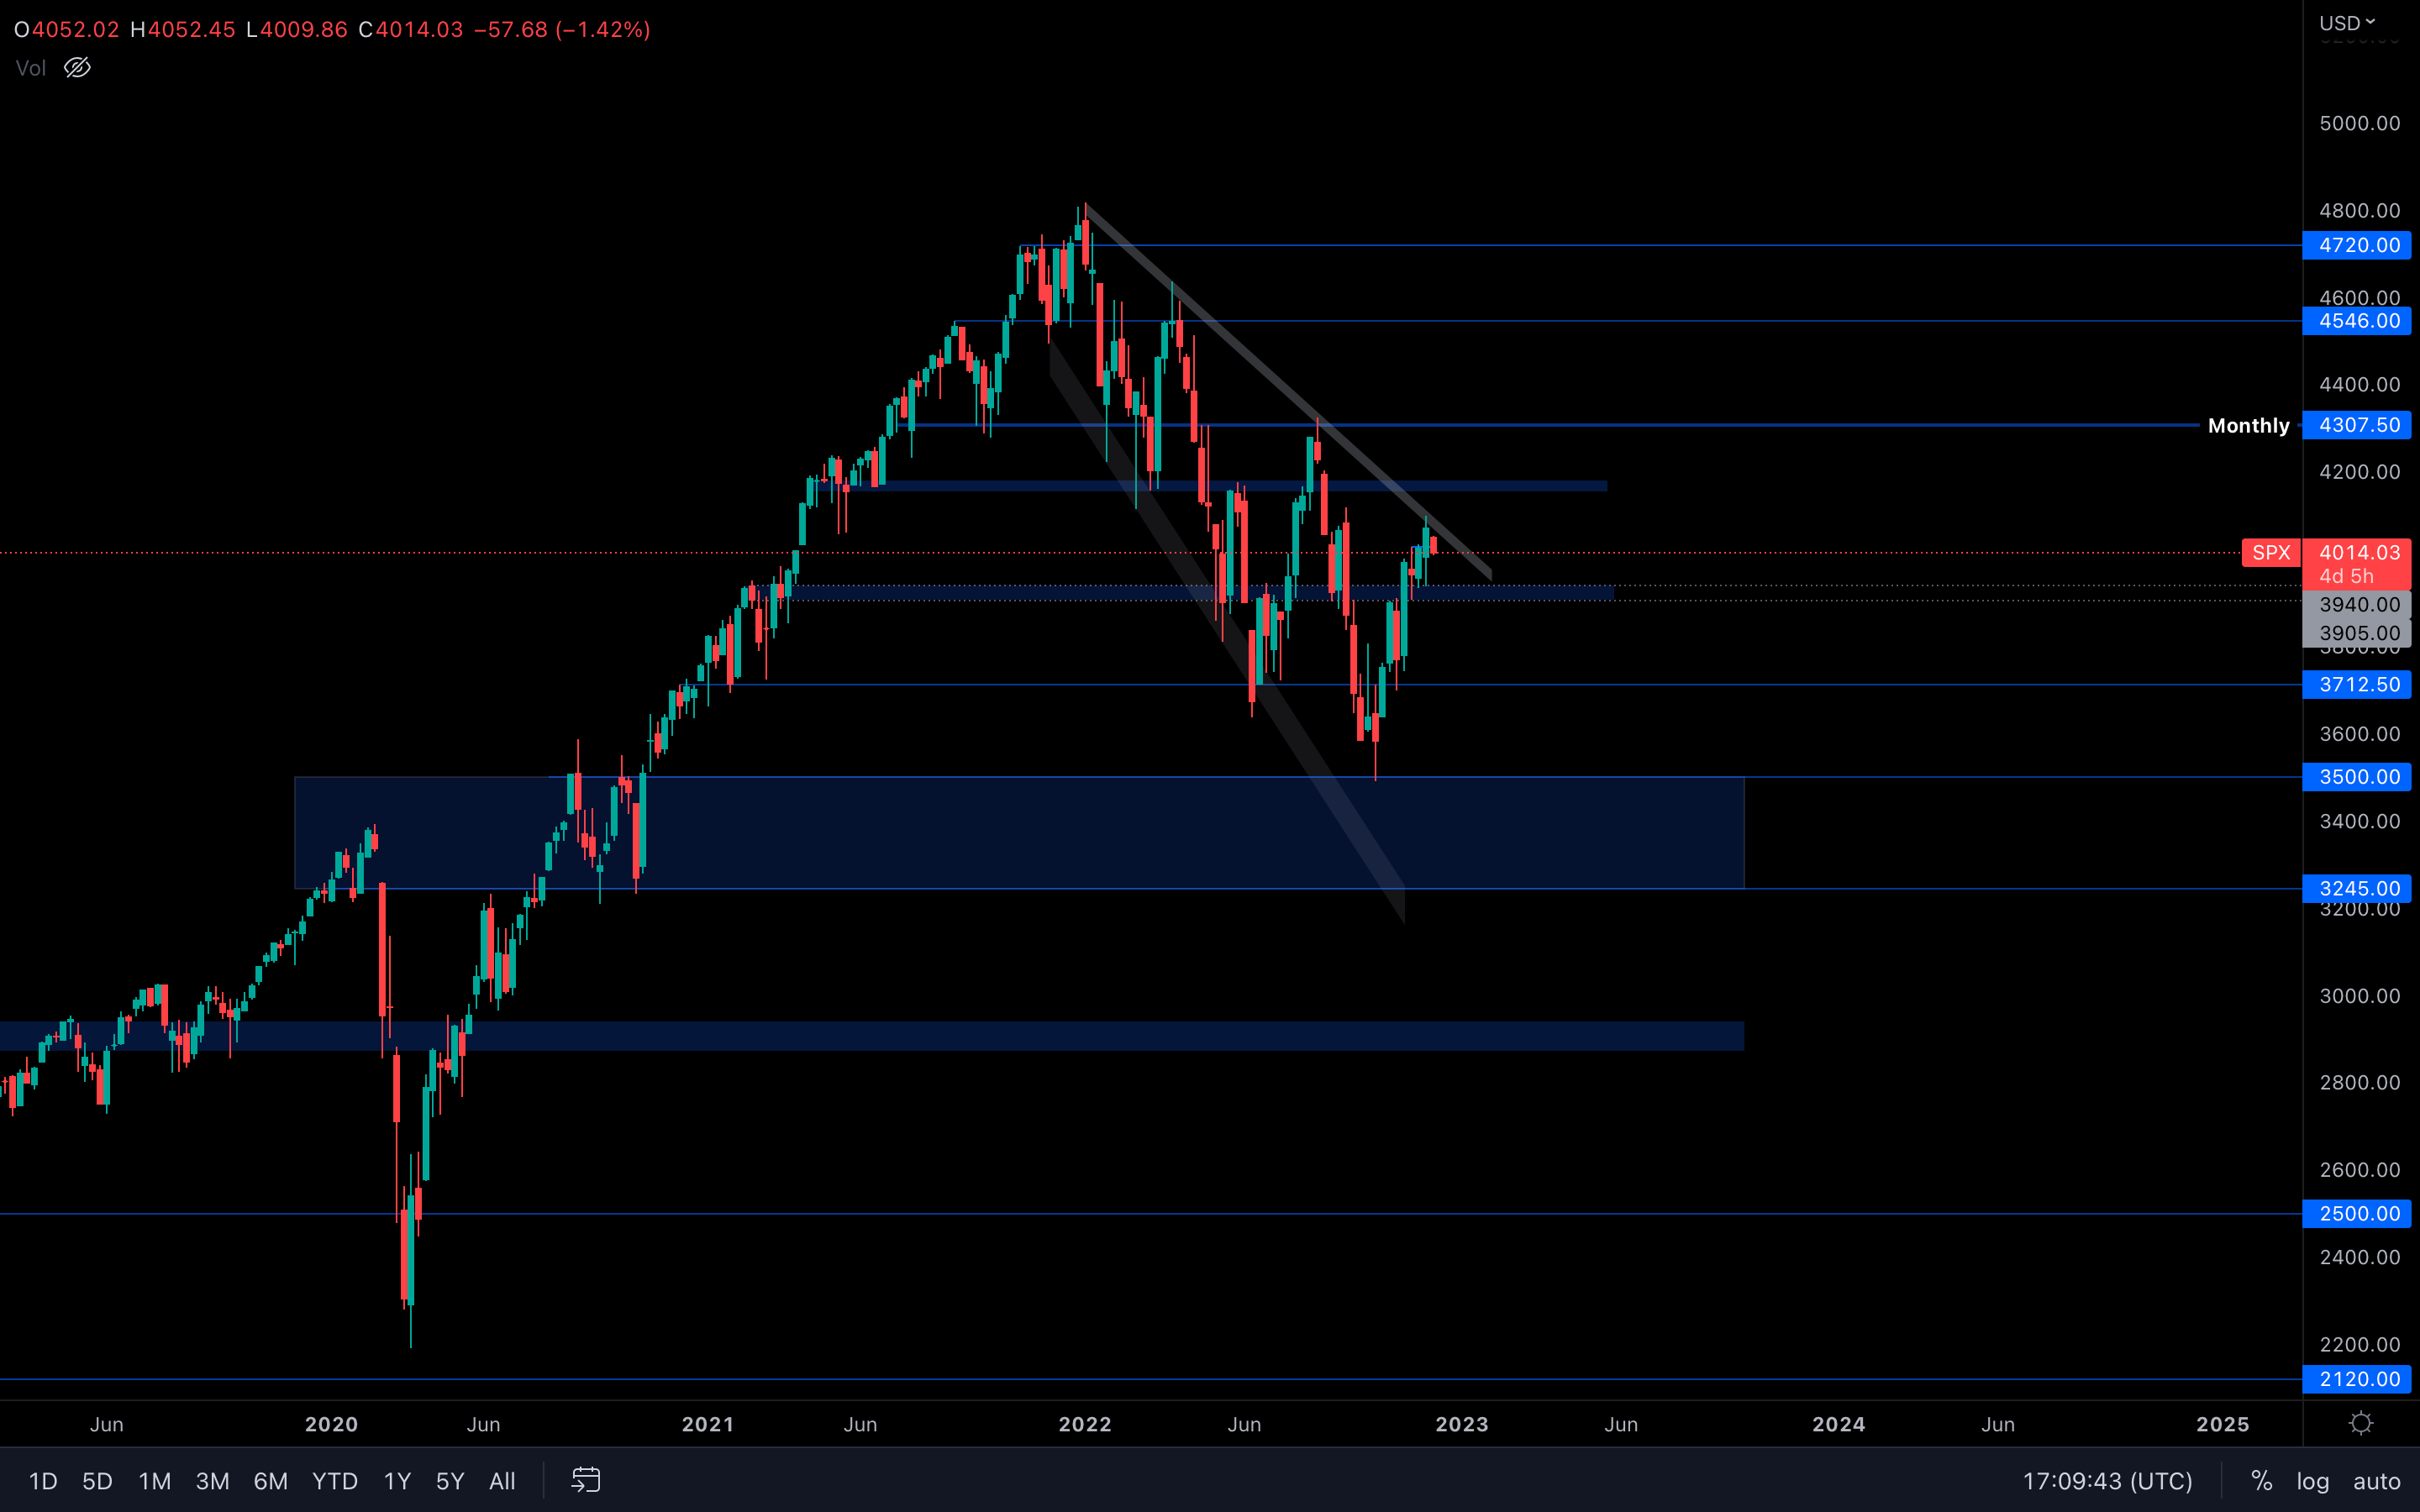Image resolution: width=2420 pixels, height=1512 pixels.
Task: Select the 1D time range
Action: tap(42, 1481)
